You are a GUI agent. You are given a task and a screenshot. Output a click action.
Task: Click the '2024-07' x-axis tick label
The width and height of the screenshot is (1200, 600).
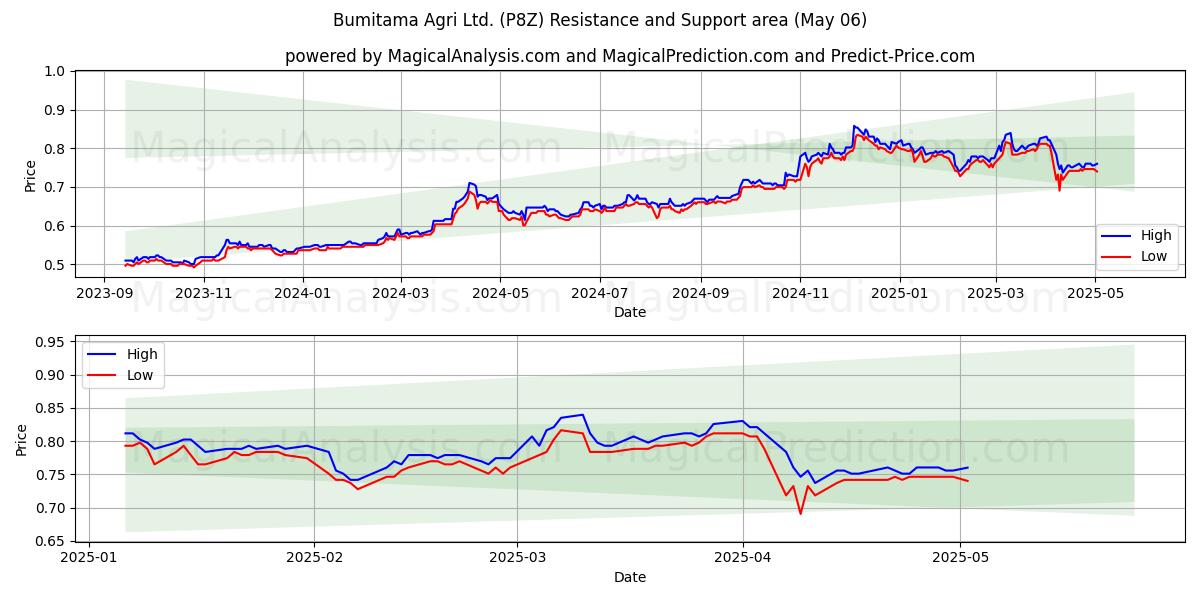tap(599, 294)
